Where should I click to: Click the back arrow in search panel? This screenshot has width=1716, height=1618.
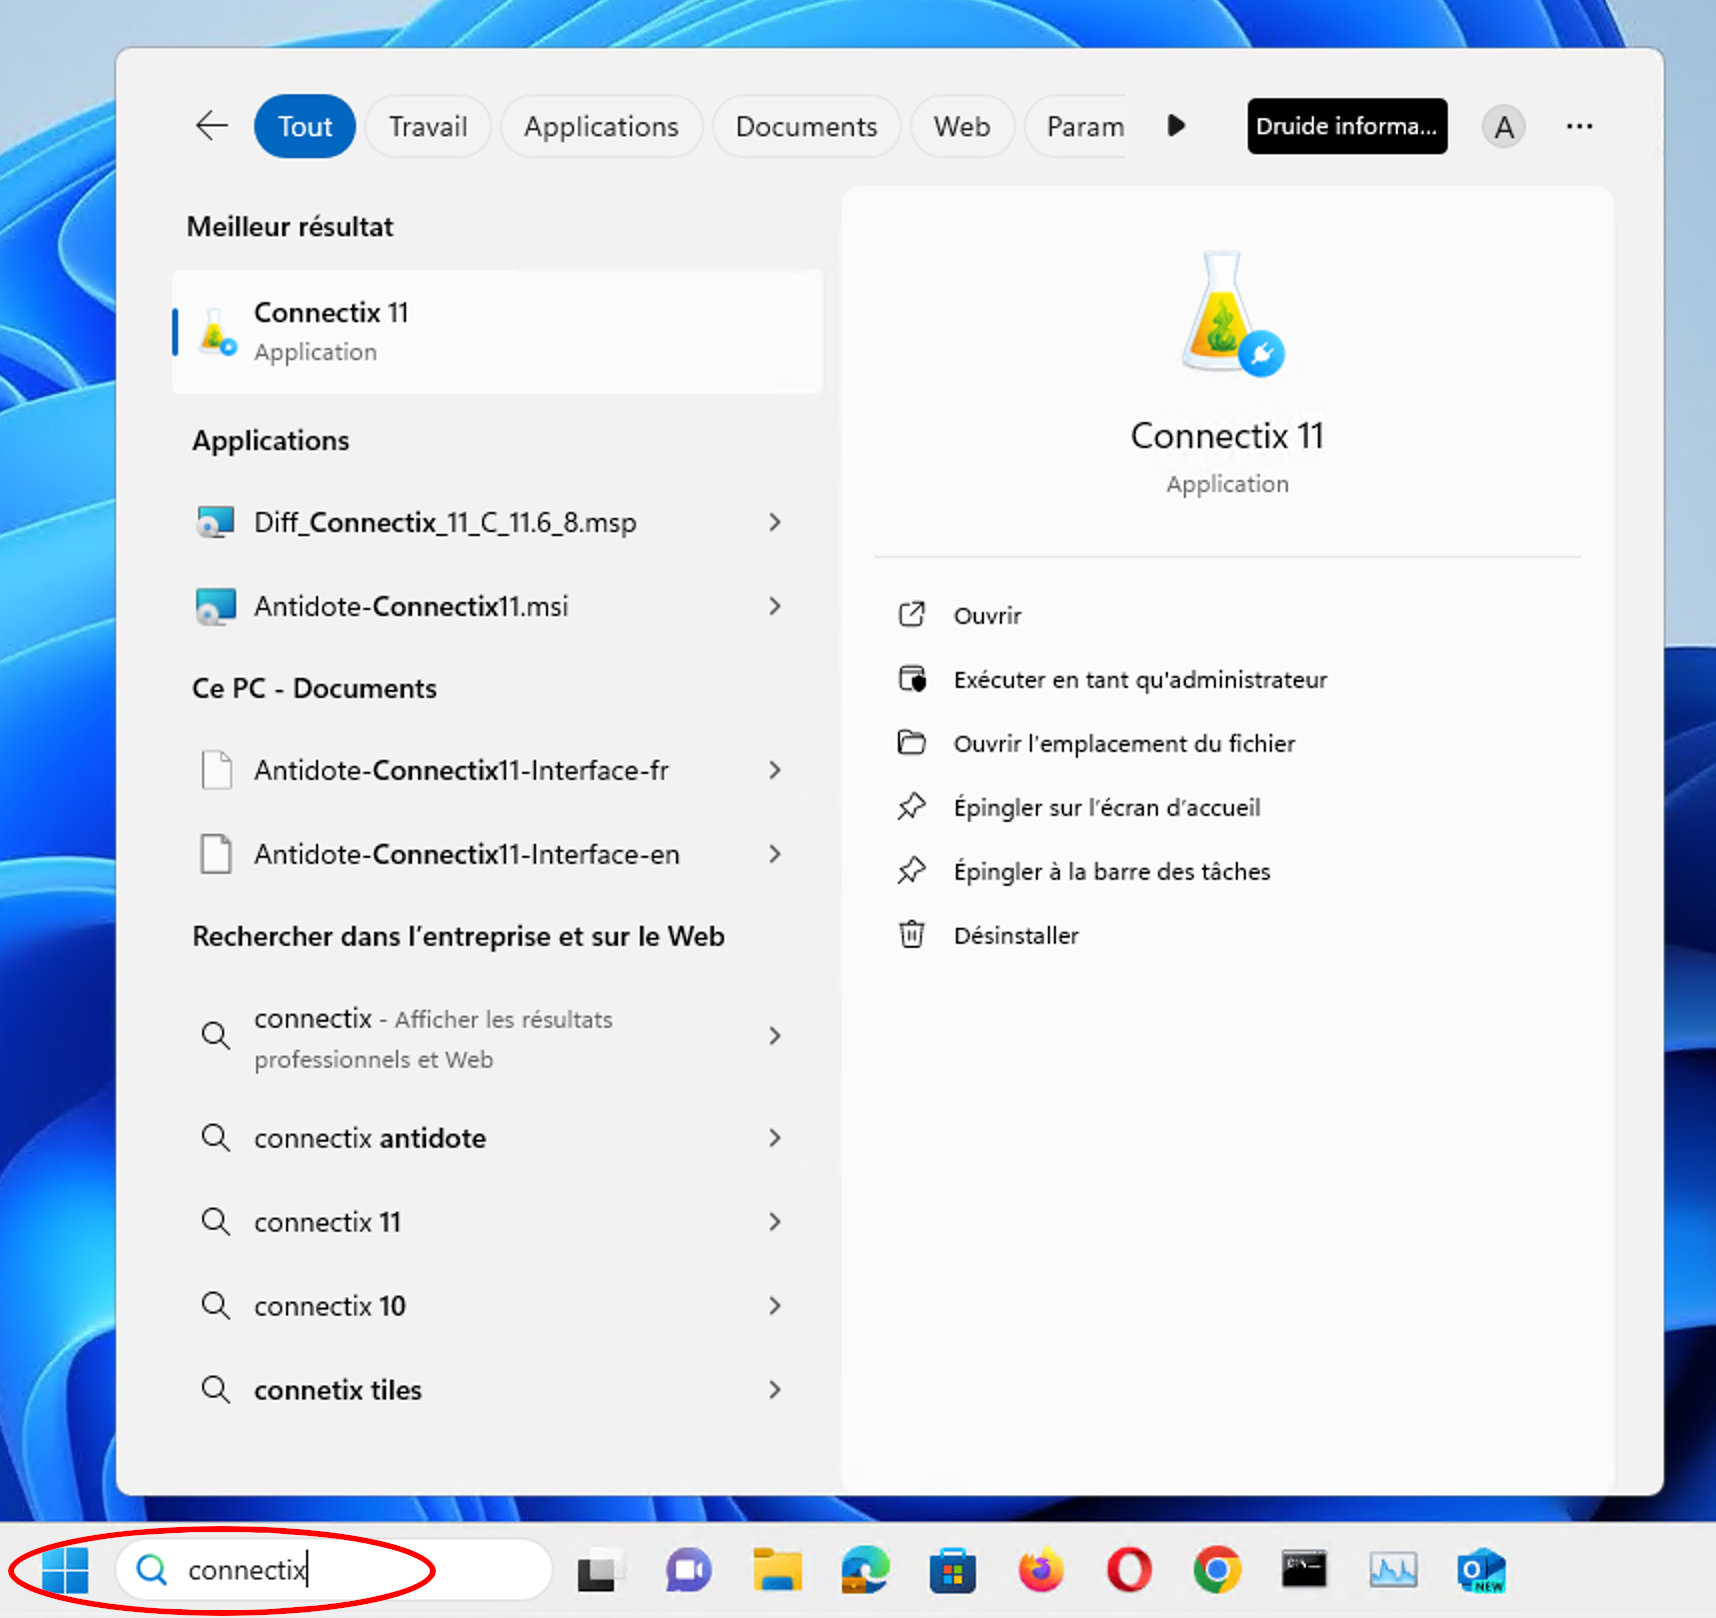click(x=212, y=126)
